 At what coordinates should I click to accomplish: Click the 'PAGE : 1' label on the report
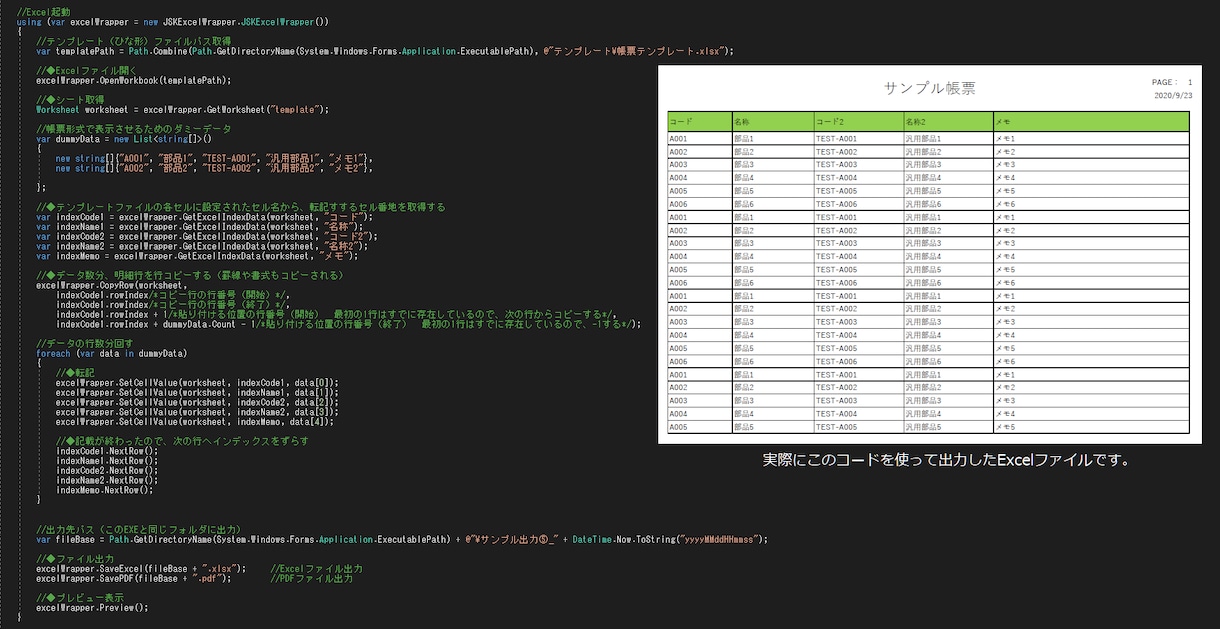click(x=1172, y=82)
